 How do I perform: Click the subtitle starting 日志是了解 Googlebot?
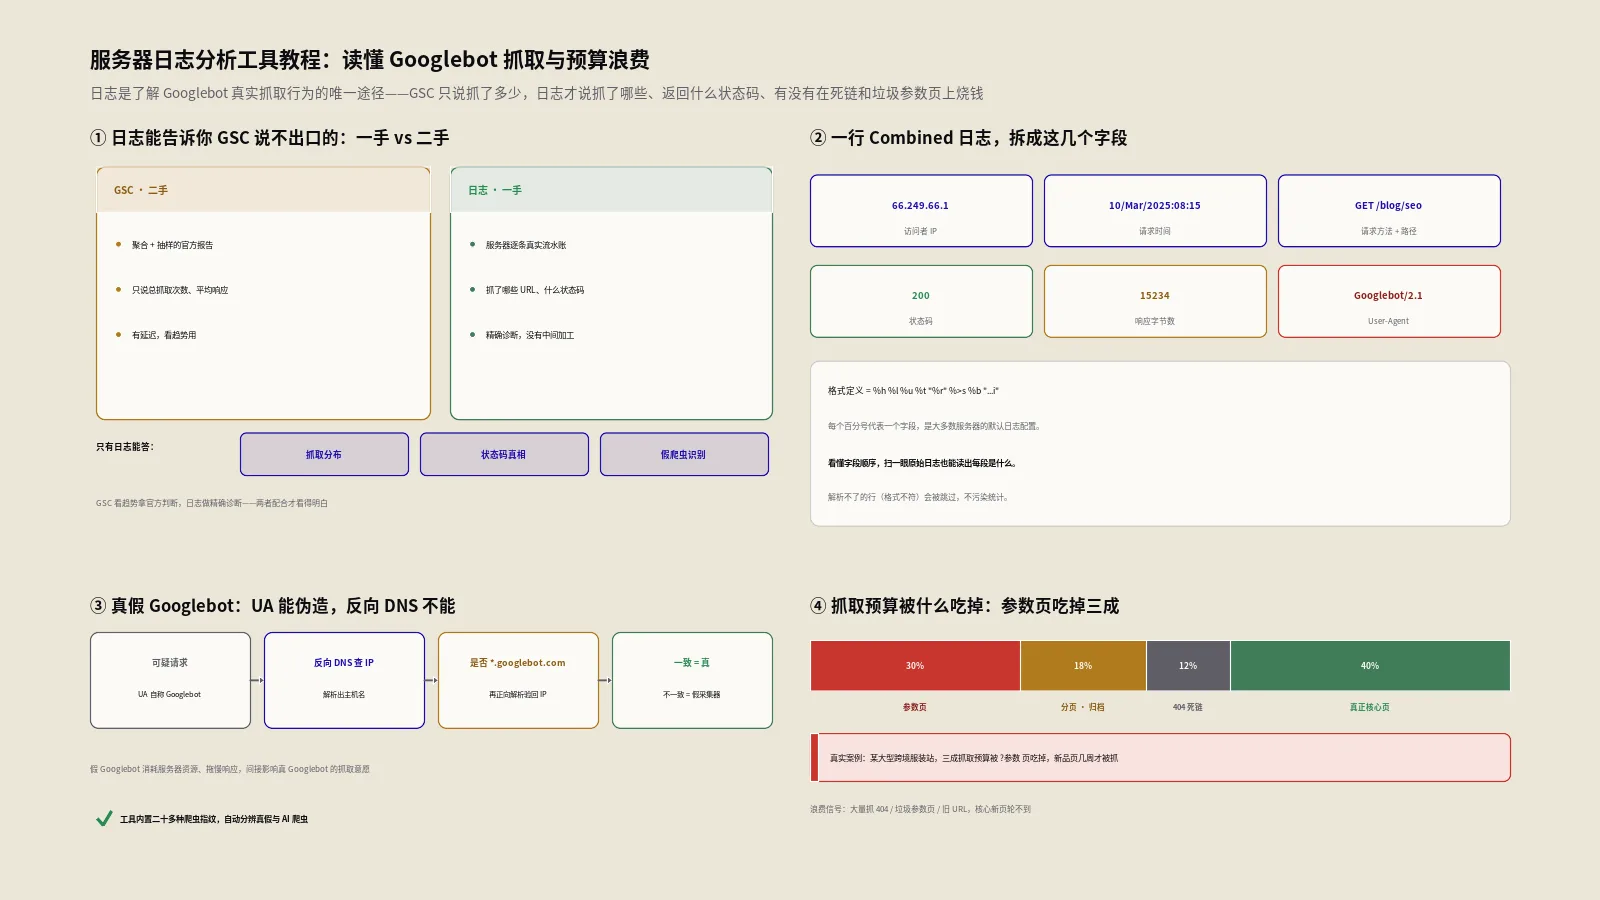pyautogui.click(x=537, y=93)
